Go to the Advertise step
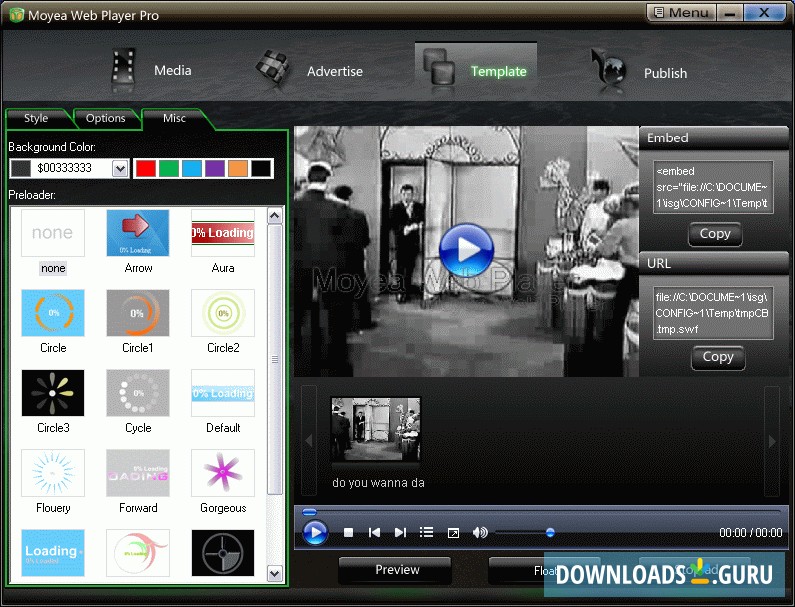 (x=309, y=71)
